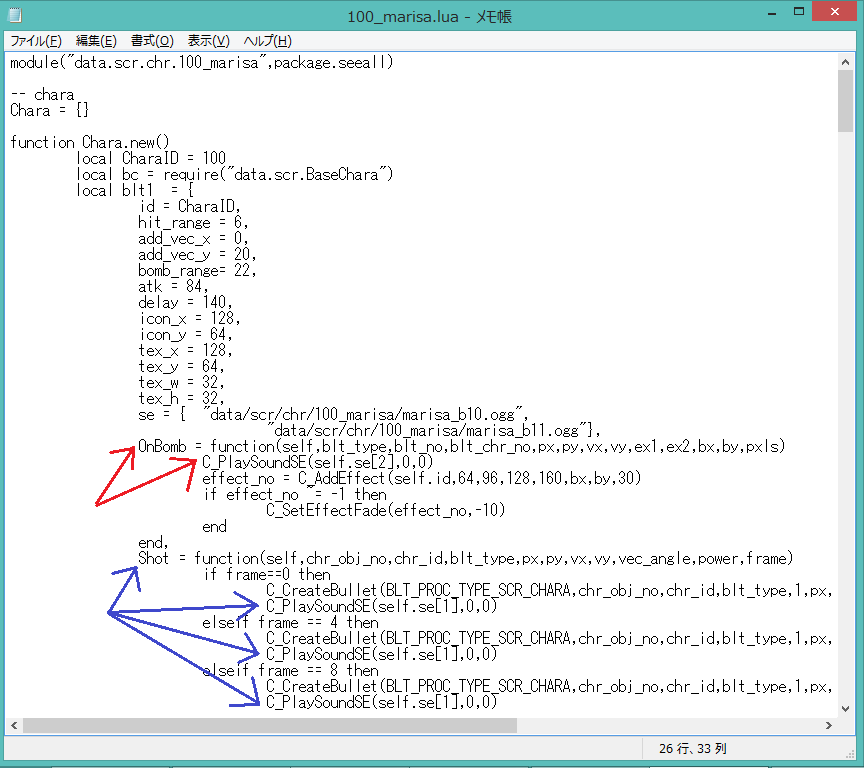The image size is (864, 768).
Task: Click the vertical scrollbar down arrow
Action: point(845,708)
